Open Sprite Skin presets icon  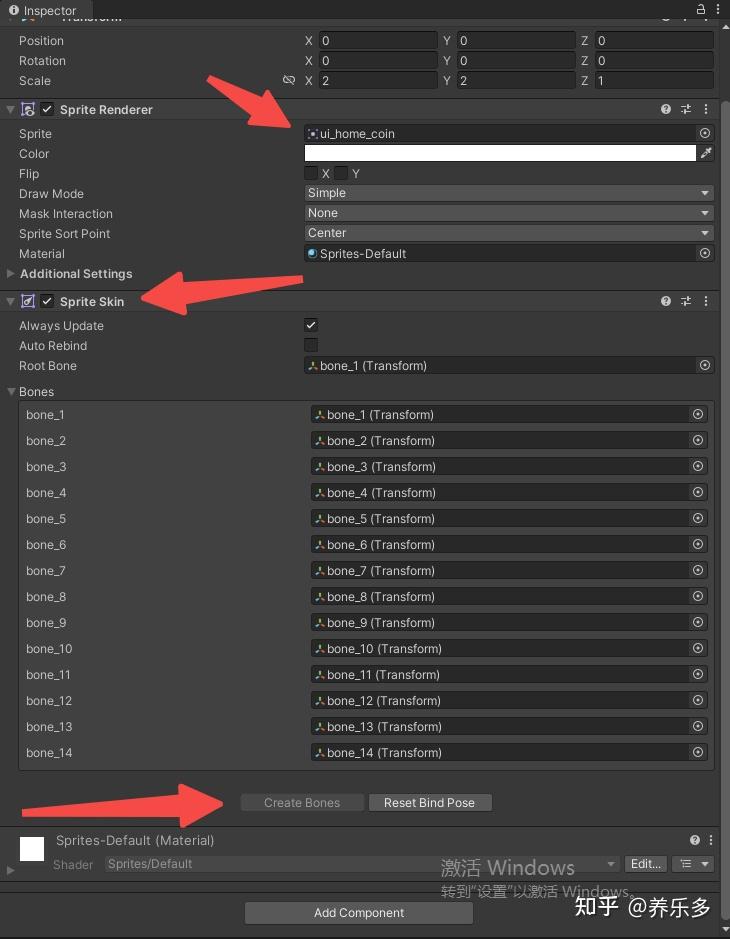(x=686, y=301)
